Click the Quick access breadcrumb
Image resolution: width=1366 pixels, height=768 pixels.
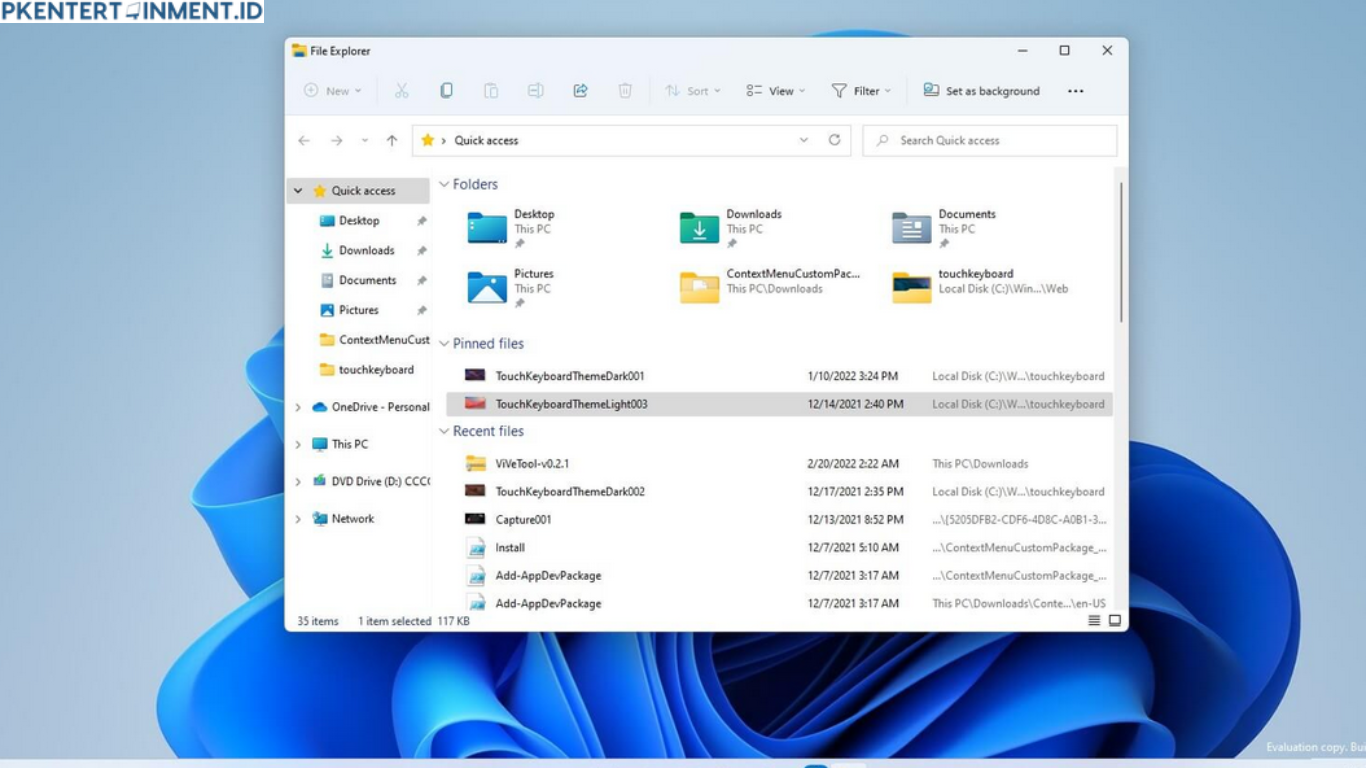pyautogui.click(x=489, y=140)
